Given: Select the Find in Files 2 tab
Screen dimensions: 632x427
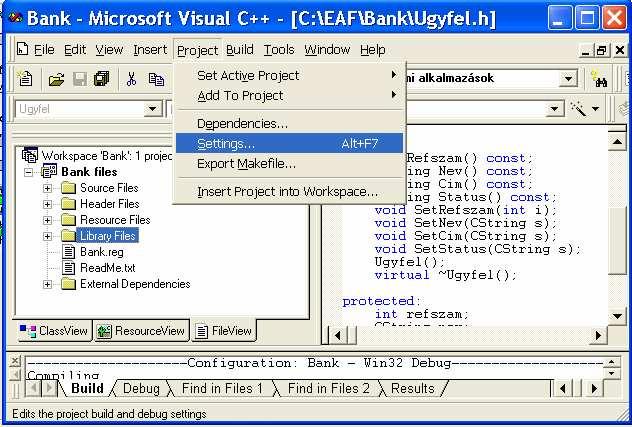Looking at the screenshot, I should [328, 388].
